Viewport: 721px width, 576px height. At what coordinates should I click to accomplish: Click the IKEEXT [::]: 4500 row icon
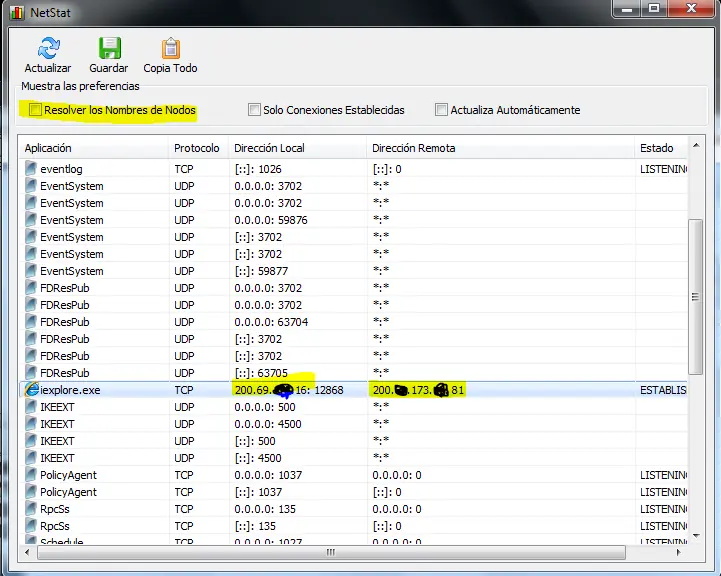[x=31, y=458]
